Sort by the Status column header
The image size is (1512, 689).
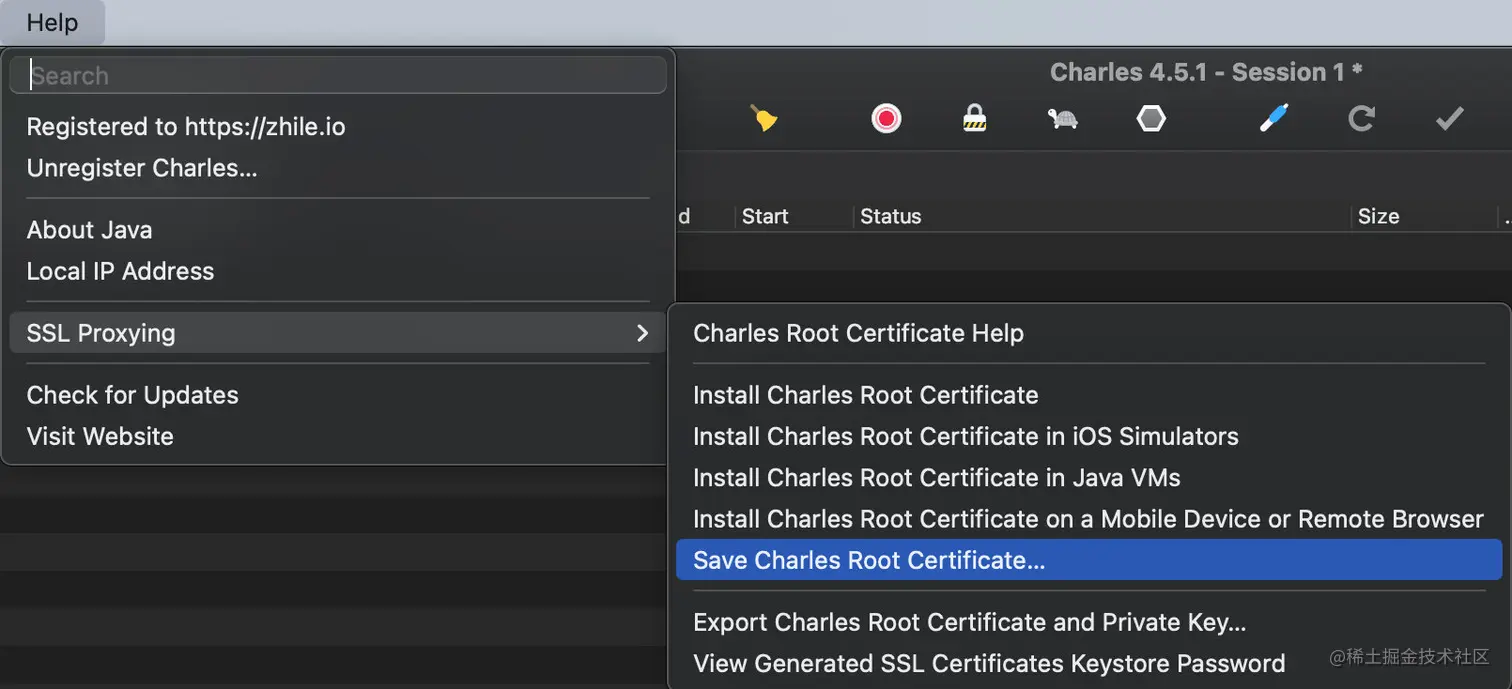coord(1101,216)
